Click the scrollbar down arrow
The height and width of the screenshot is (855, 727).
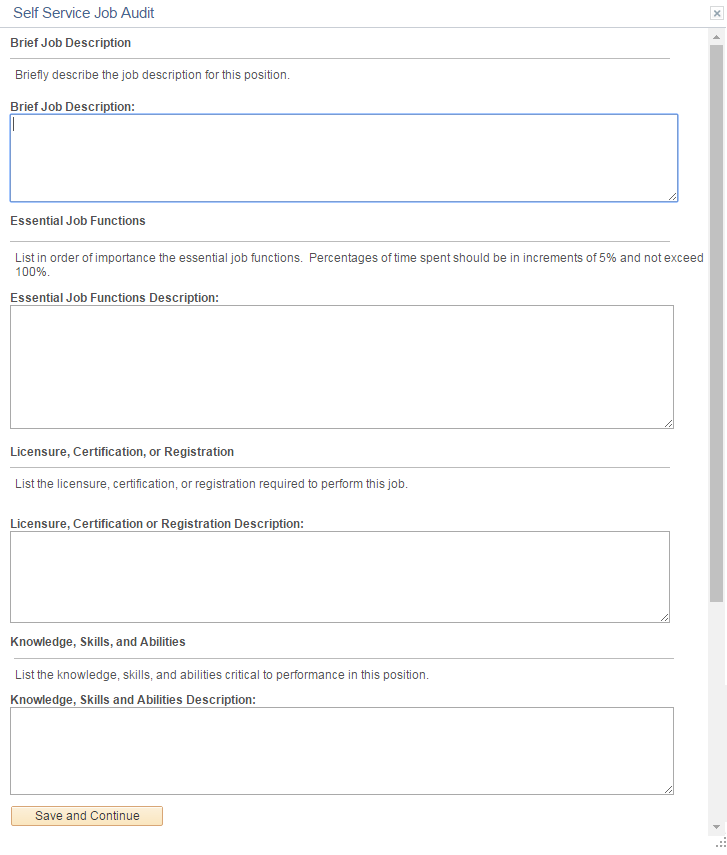point(716,827)
